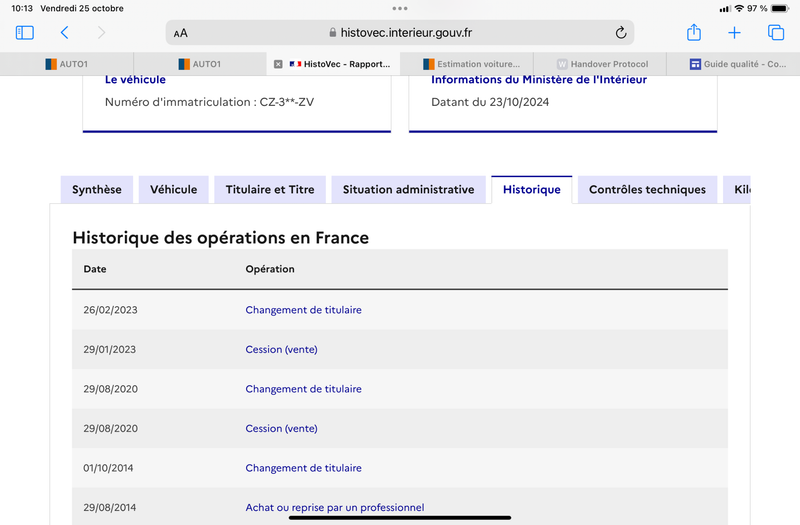This screenshot has height=525, width=800.
Task: Switch to first AUTO1 browser tab
Action: tap(67, 64)
